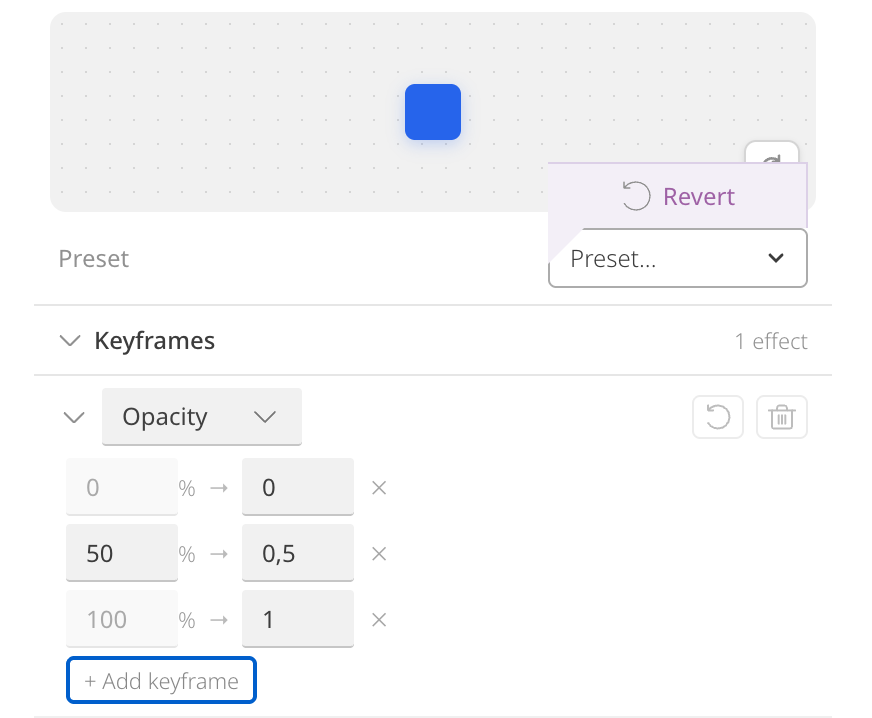Edit the 50 percent position field

(x=121, y=553)
